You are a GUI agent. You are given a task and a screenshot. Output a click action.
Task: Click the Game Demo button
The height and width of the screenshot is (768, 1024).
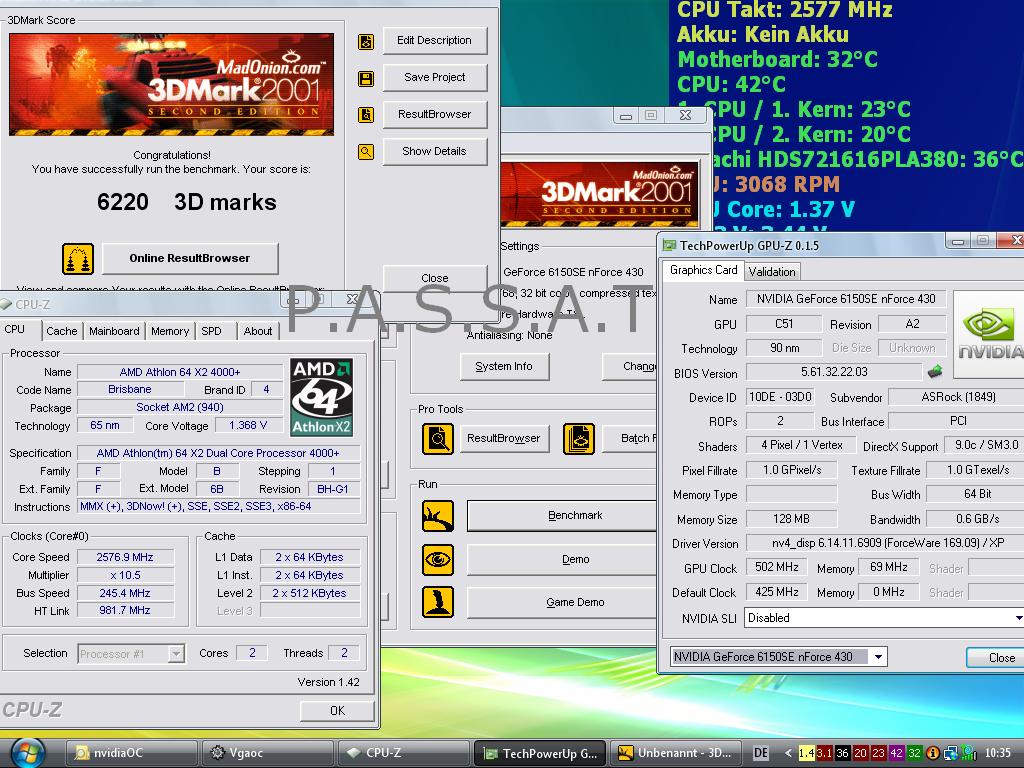click(x=562, y=602)
